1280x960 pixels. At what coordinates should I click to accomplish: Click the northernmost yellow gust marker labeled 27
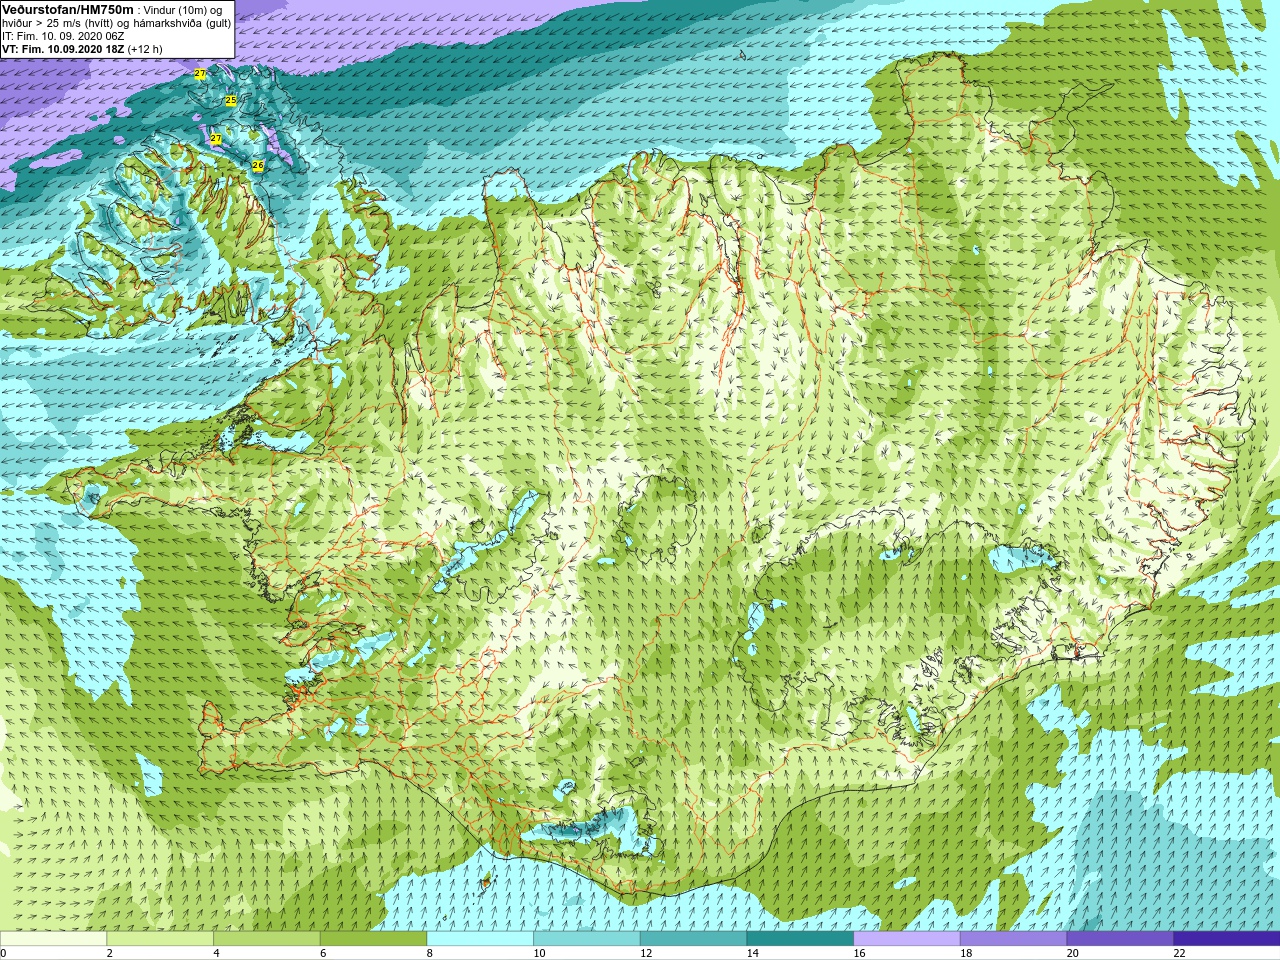tap(200, 75)
